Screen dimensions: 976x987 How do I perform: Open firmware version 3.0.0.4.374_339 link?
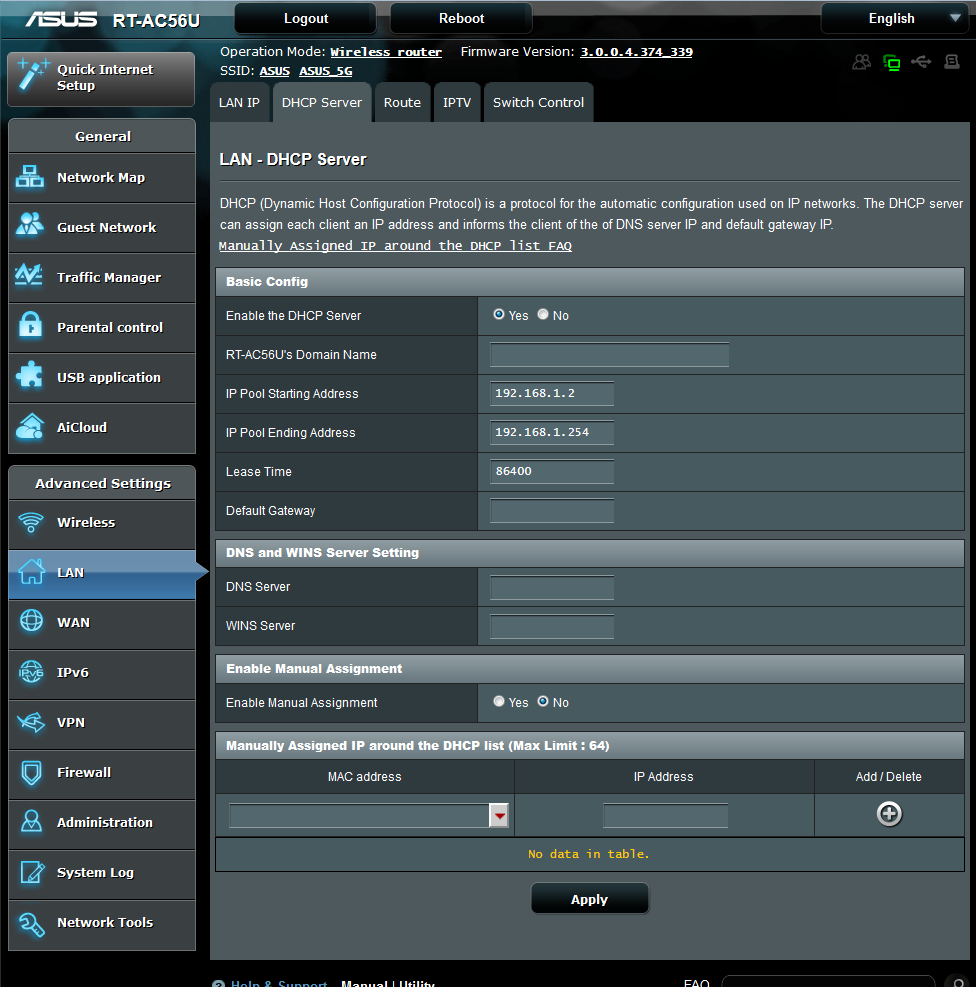636,52
